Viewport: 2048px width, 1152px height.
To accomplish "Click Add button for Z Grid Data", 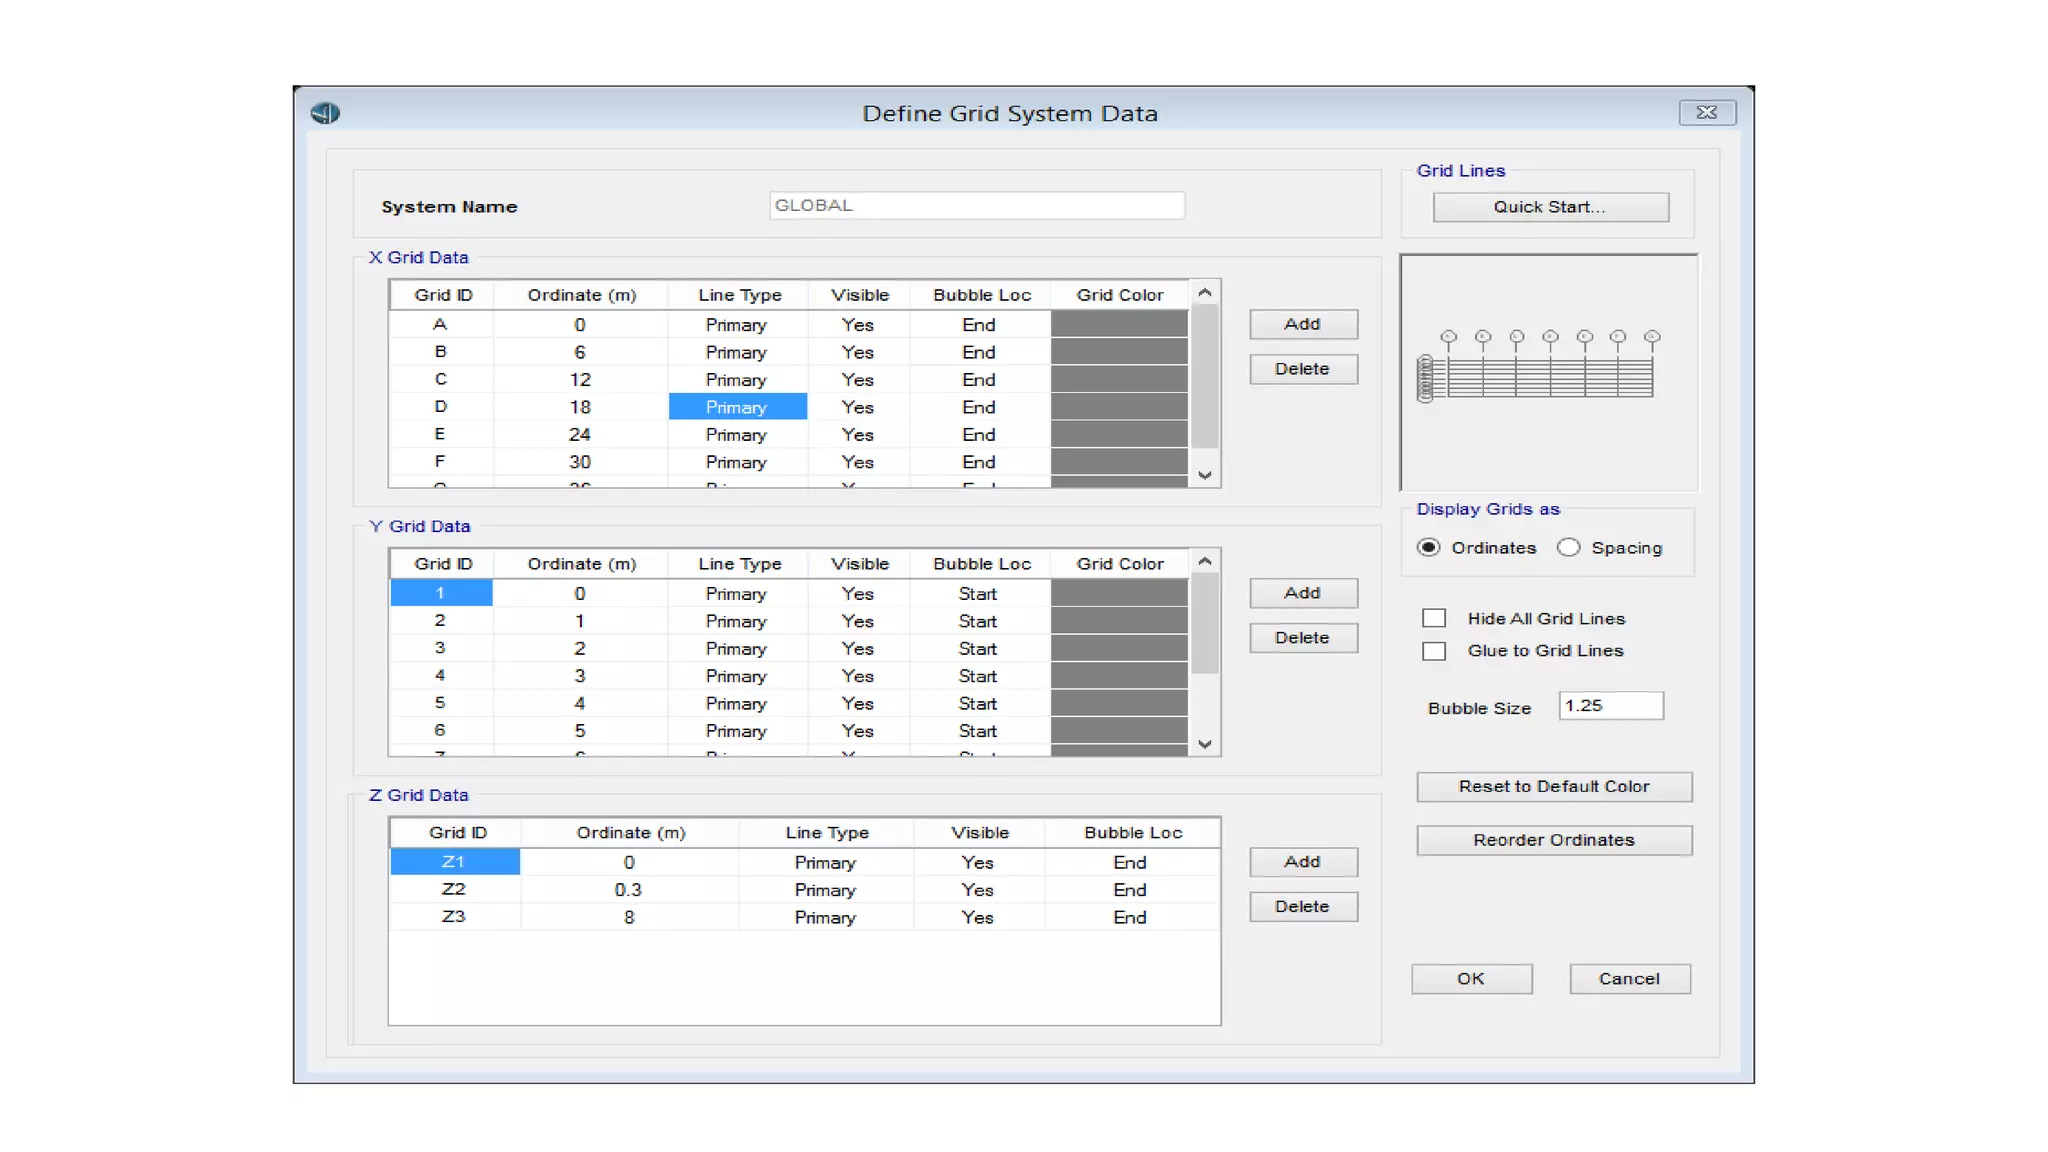I will [1302, 862].
